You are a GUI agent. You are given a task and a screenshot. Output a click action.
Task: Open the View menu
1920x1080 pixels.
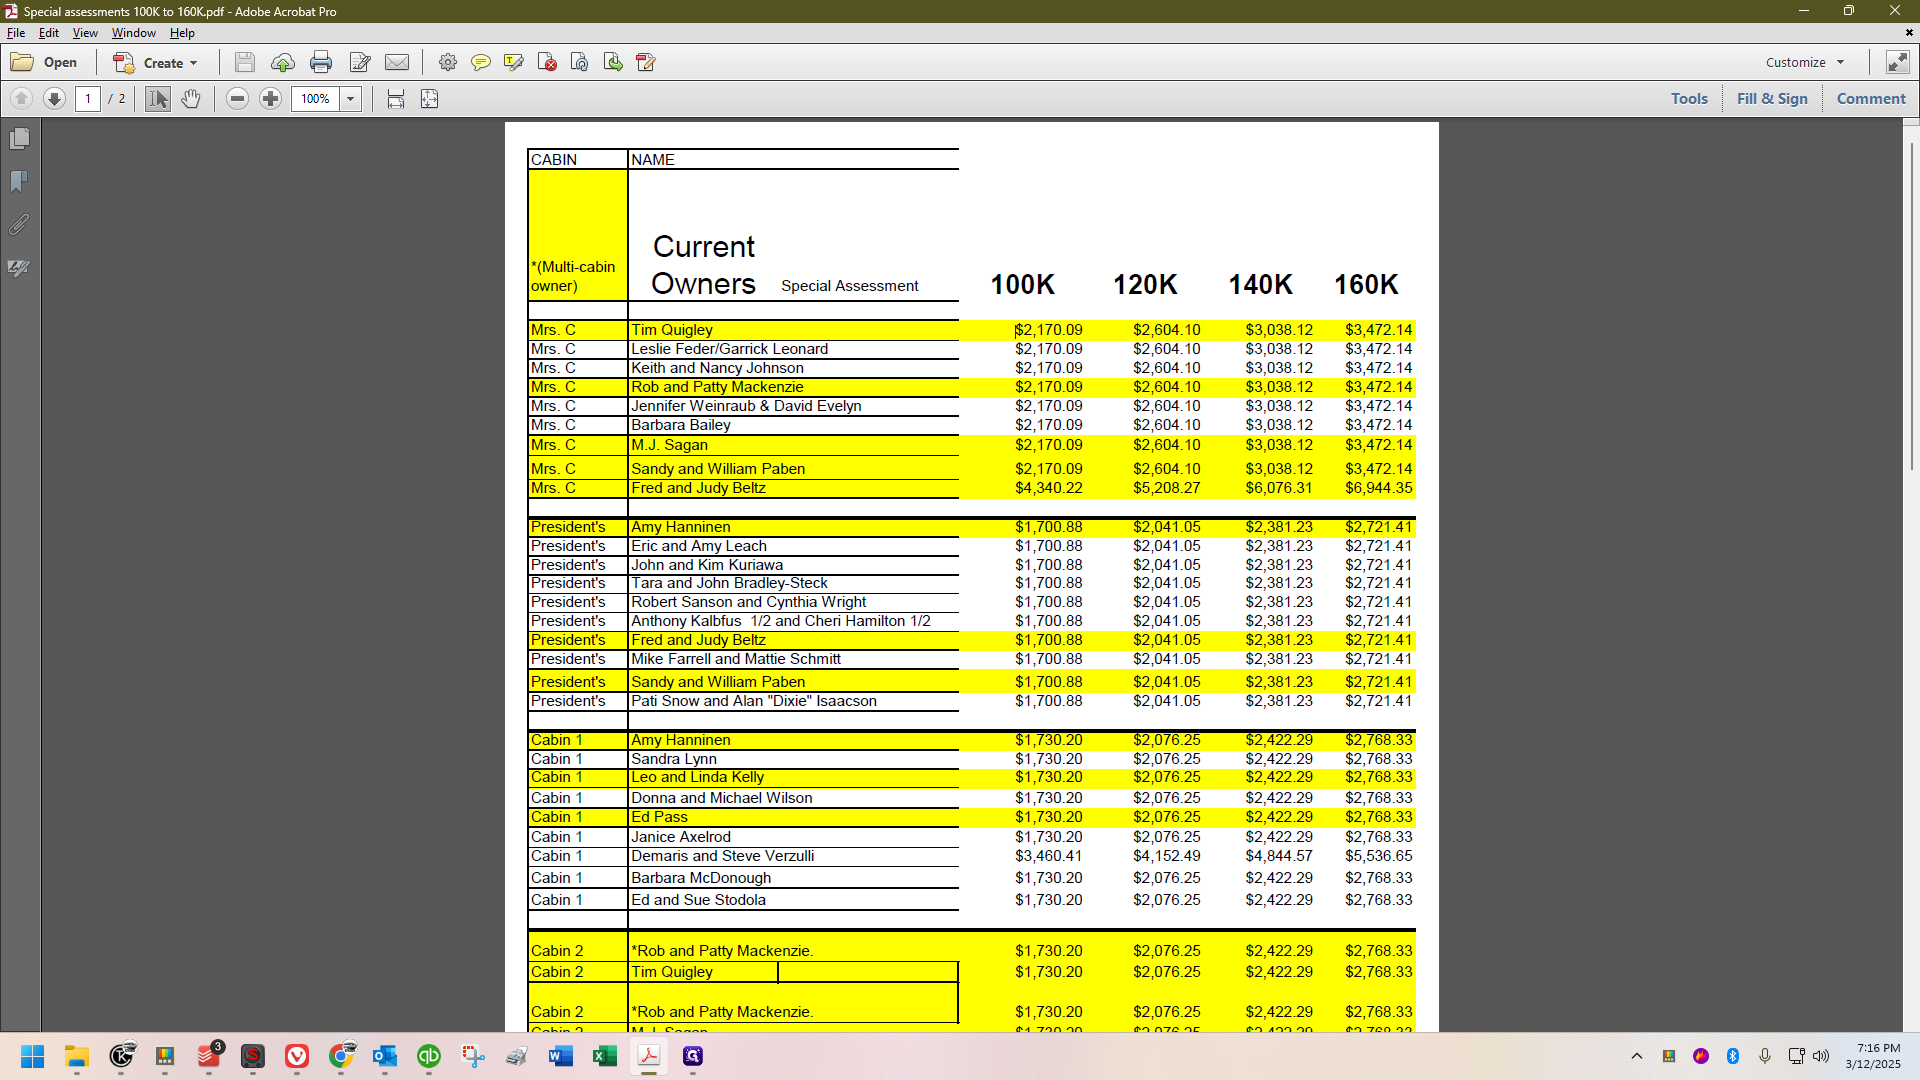coord(85,33)
